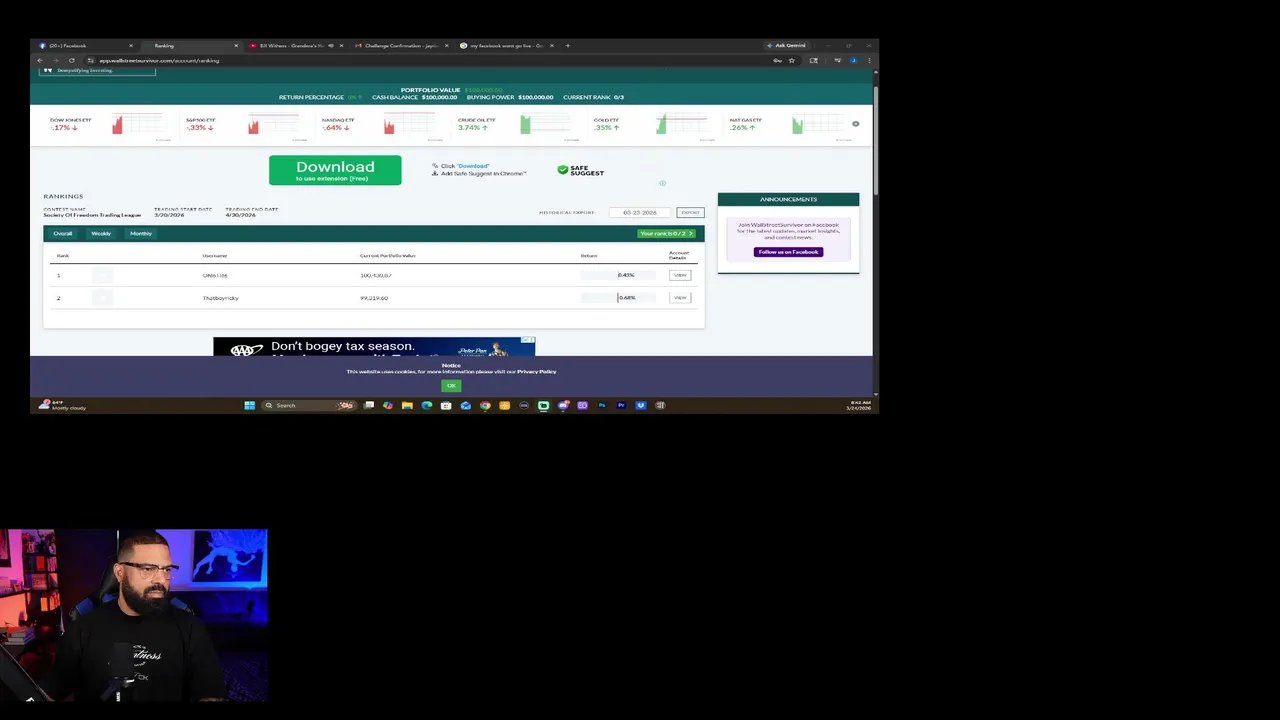The height and width of the screenshot is (720, 1280).
Task: View account details for rank 1 user
Action: pos(680,275)
